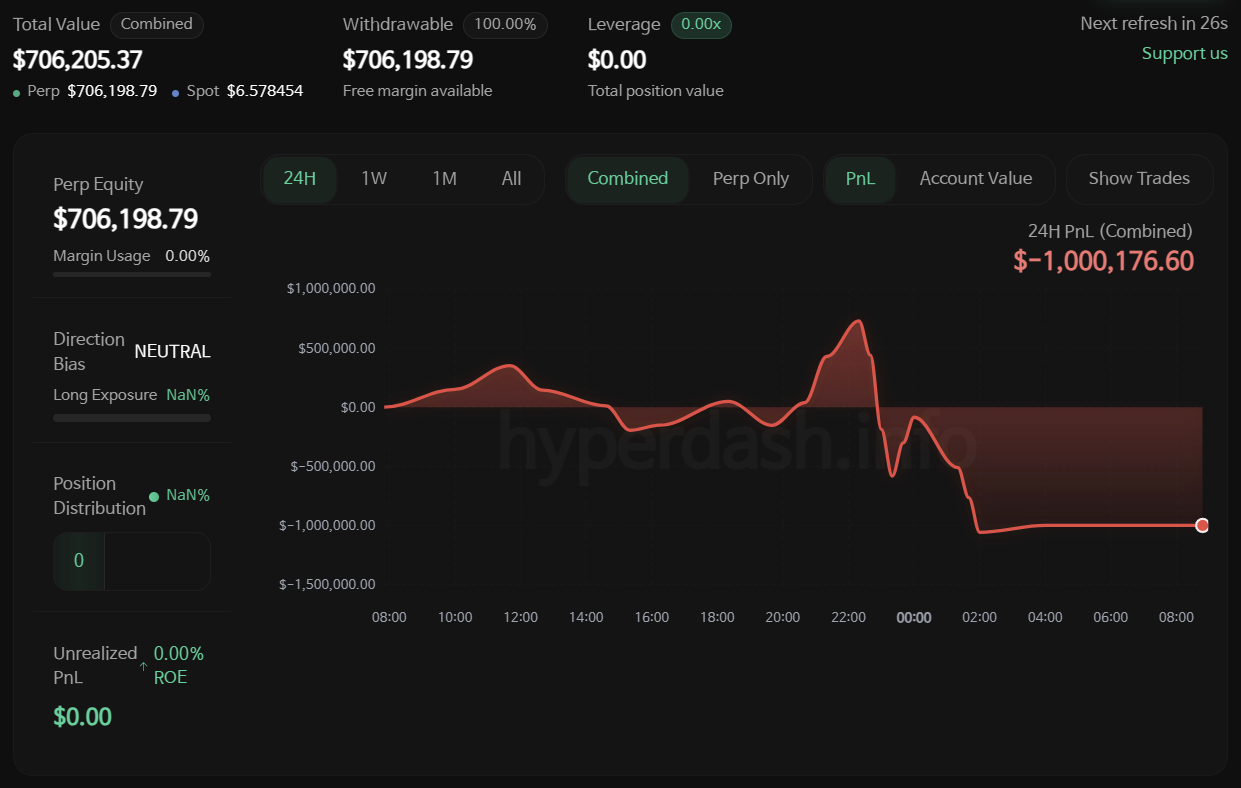Click the blue Spot legend dot
Screen dimensions: 1241x788
(x=176, y=92)
